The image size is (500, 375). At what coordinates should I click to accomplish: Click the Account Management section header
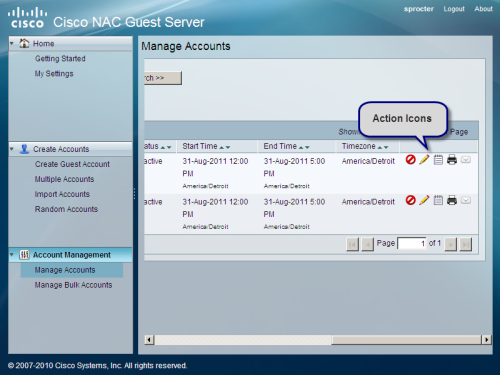point(70,255)
